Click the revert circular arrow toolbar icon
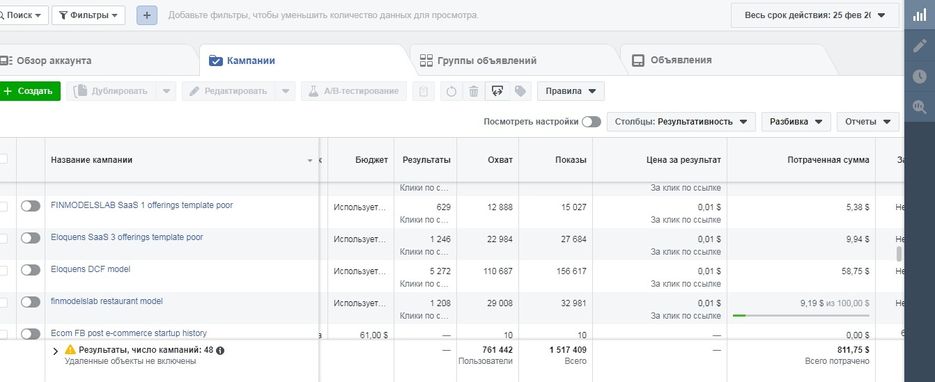Viewport: 935px width, 382px height. click(x=451, y=91)
